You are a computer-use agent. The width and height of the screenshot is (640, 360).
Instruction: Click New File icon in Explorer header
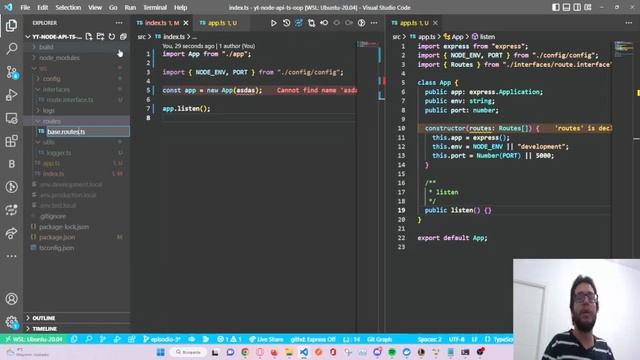(x=89, y=37)
